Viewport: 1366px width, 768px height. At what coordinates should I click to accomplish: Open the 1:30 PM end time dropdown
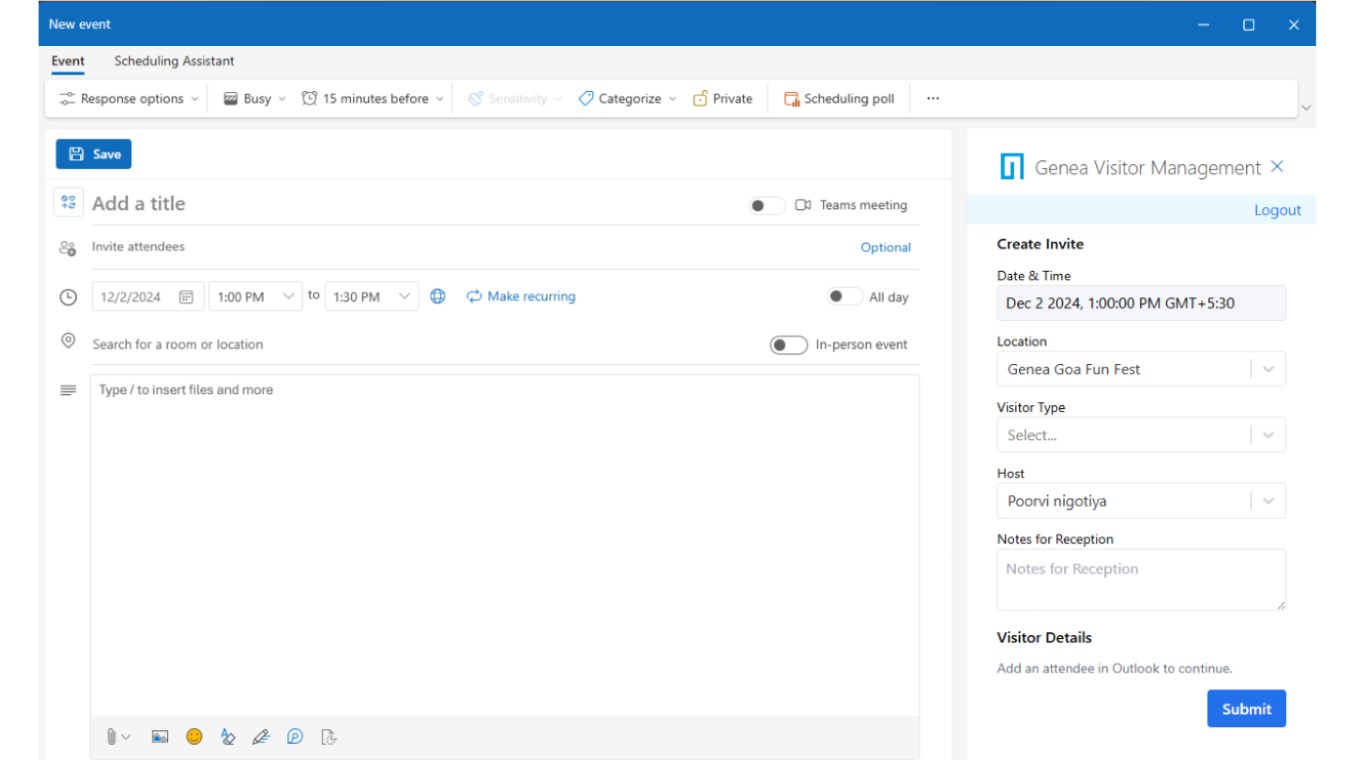point(405,297)
